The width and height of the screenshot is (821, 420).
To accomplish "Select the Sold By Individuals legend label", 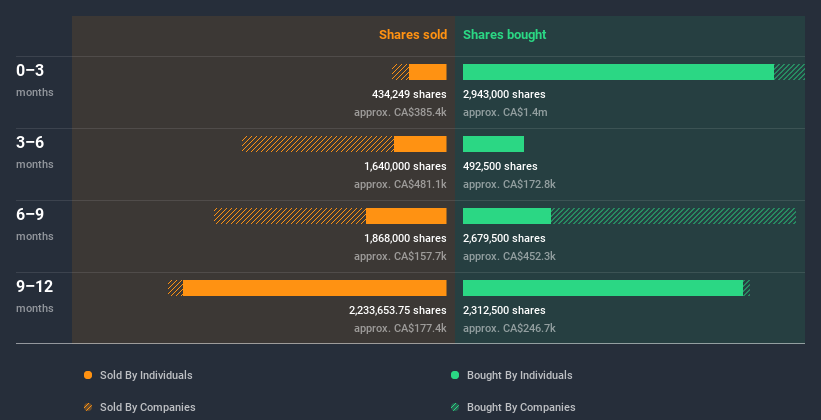I will [x=146, y=375].
